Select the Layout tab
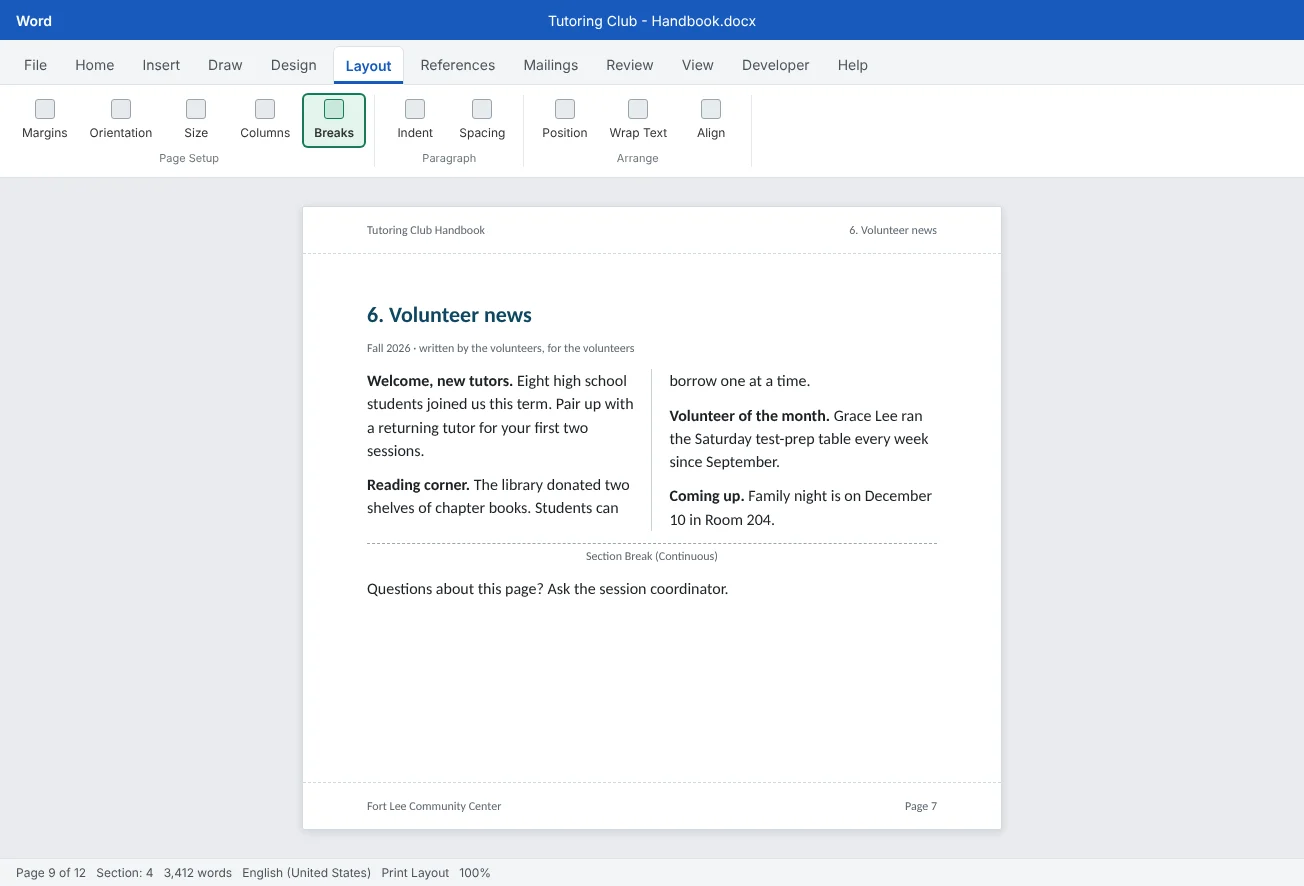 pos(368,66)
